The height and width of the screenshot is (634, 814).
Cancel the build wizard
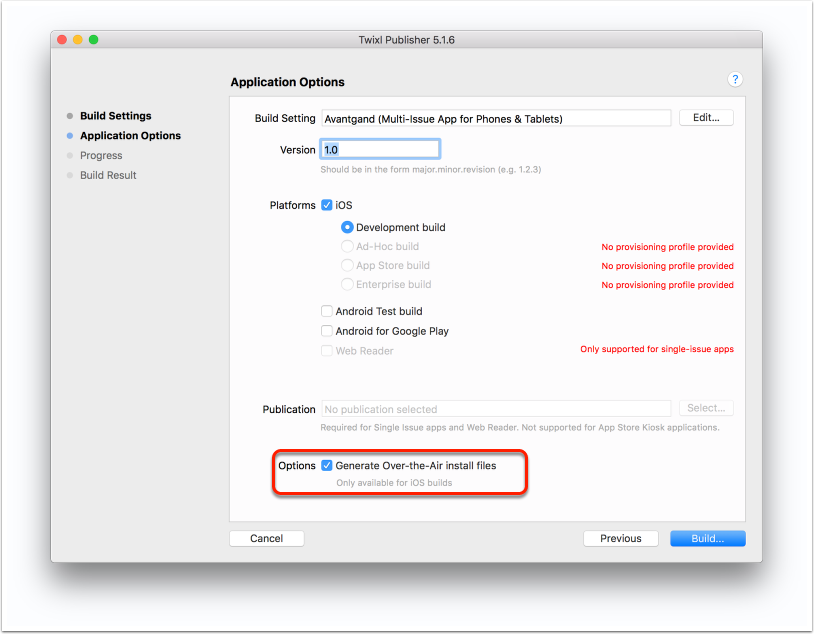tap(266, 538)
